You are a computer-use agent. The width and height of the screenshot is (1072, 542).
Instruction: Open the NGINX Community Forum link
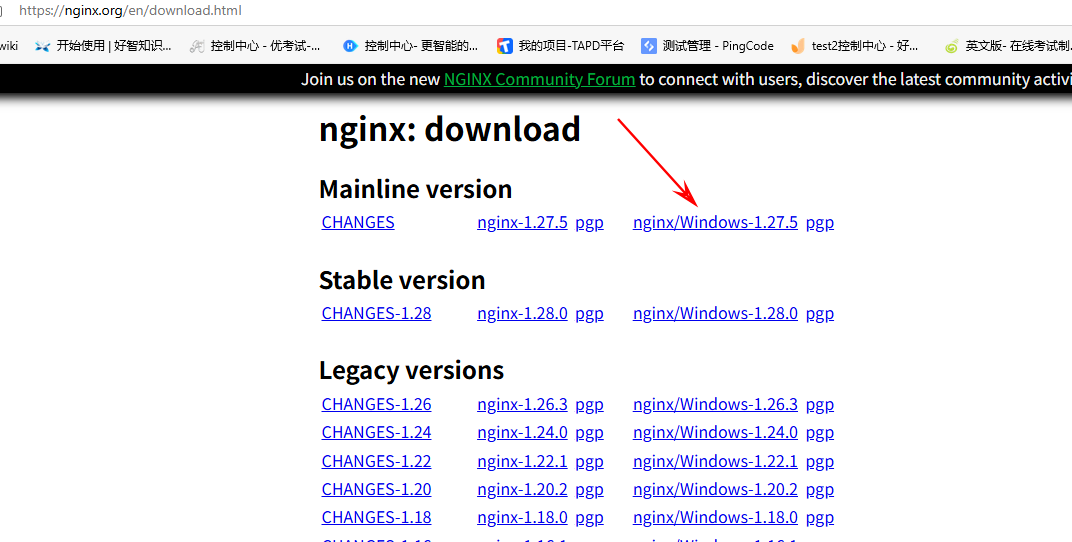tap(539, 79)
